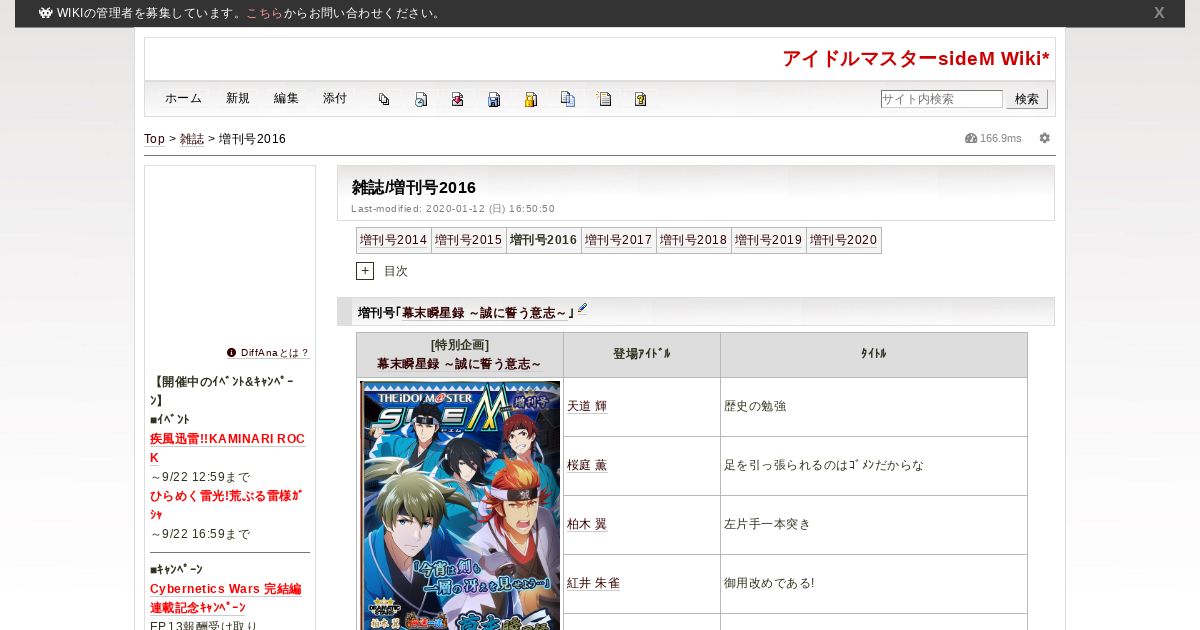This screenshot has width=1200, height=630.
Task: Click the blue duplicate page icon
Action: [568, 99]
